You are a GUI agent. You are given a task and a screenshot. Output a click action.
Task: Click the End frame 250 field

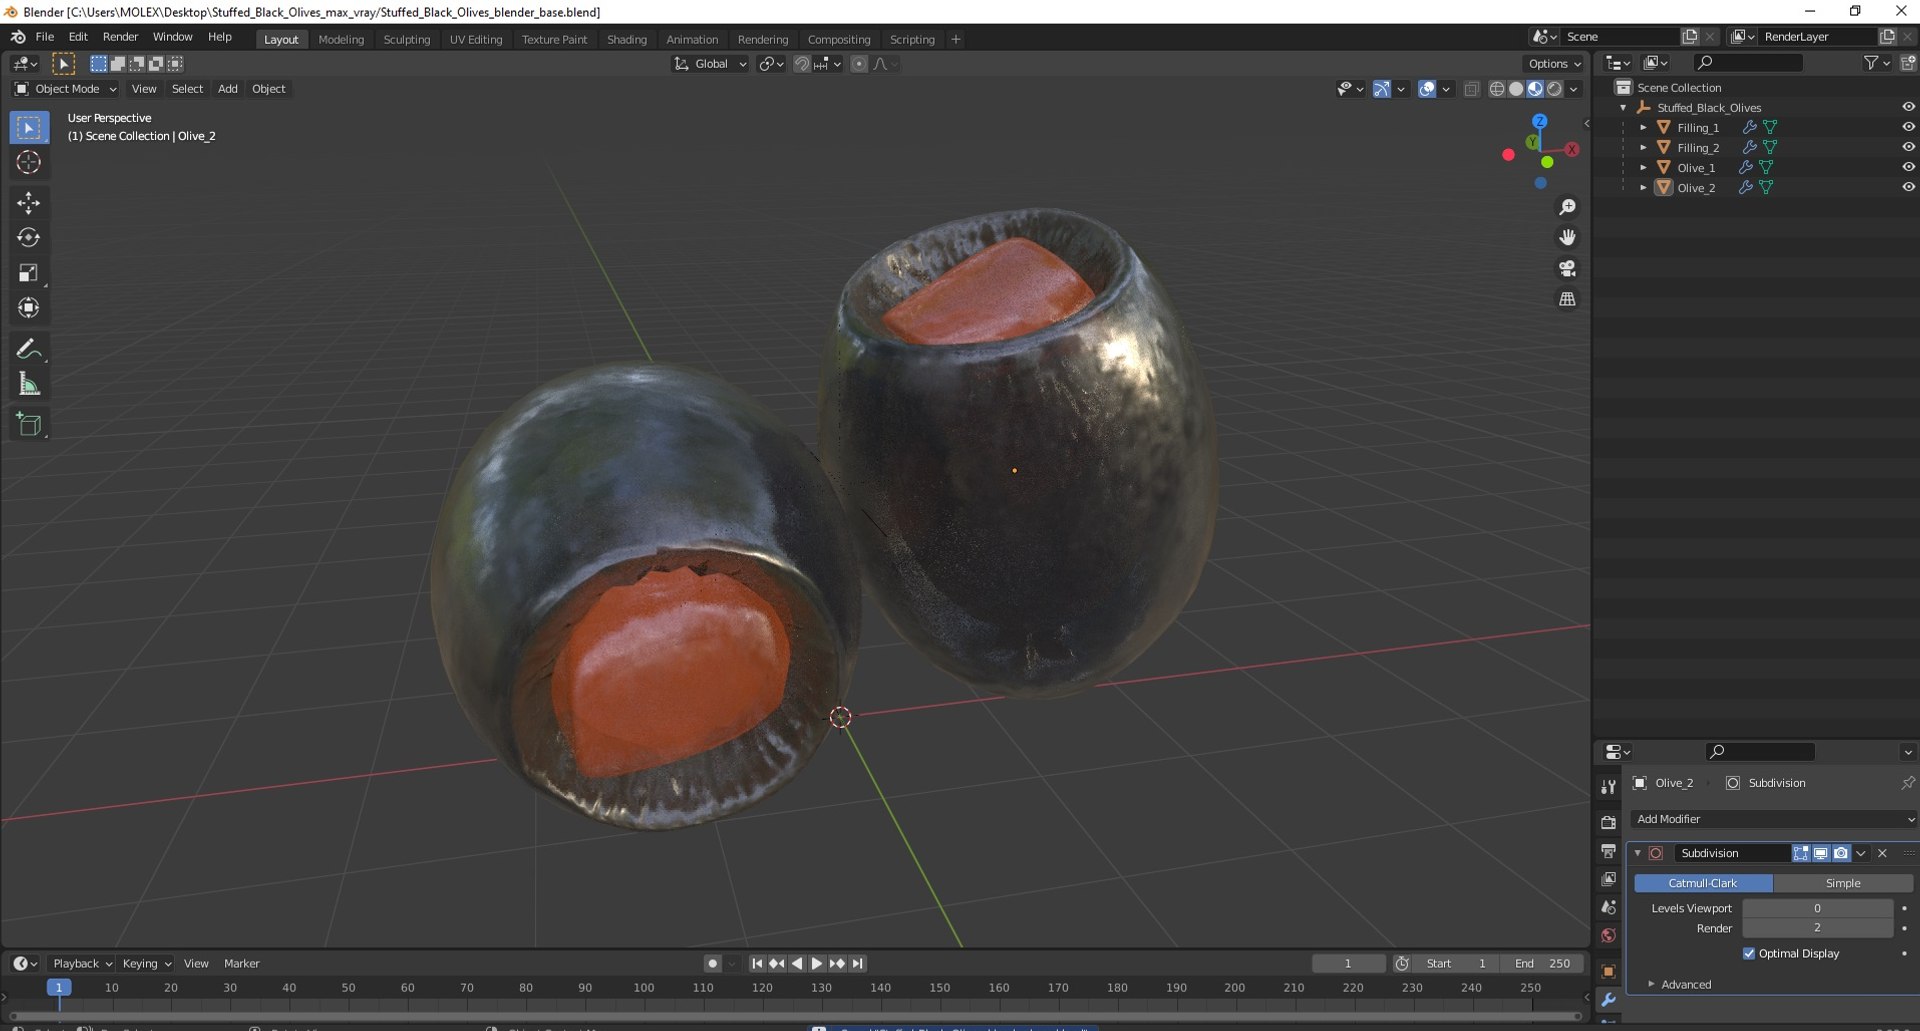click(1543, 964)
